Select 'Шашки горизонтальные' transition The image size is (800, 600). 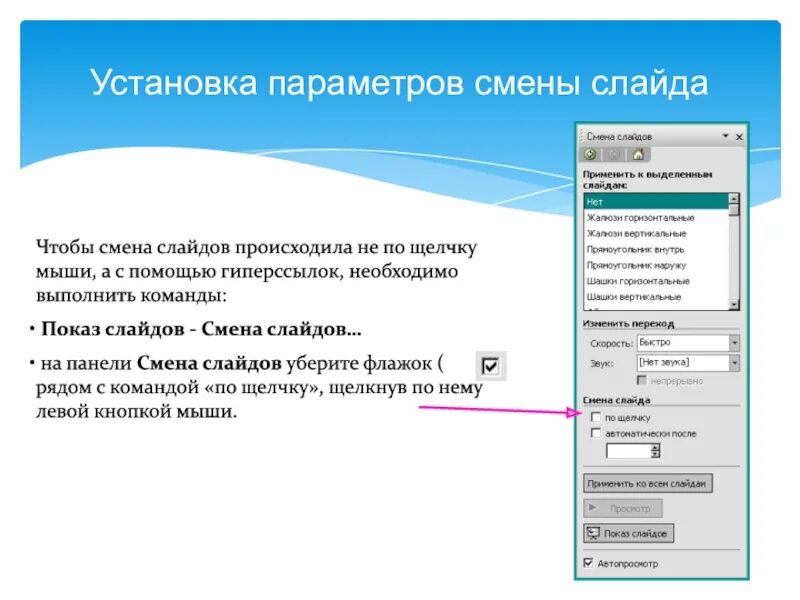coord(656,281)
